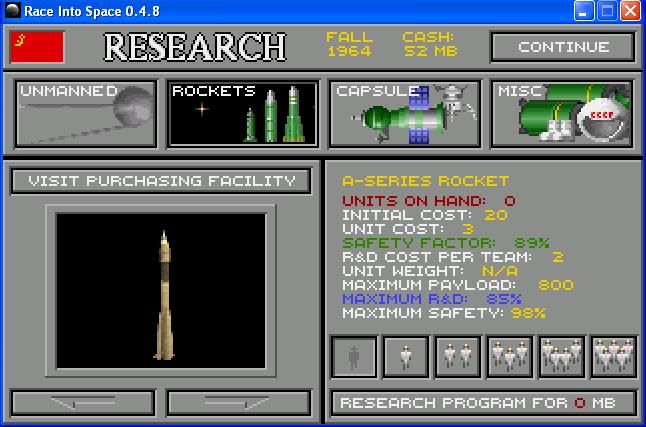Assign one research team
The image size is (646, 427).
tap(406, 357)
